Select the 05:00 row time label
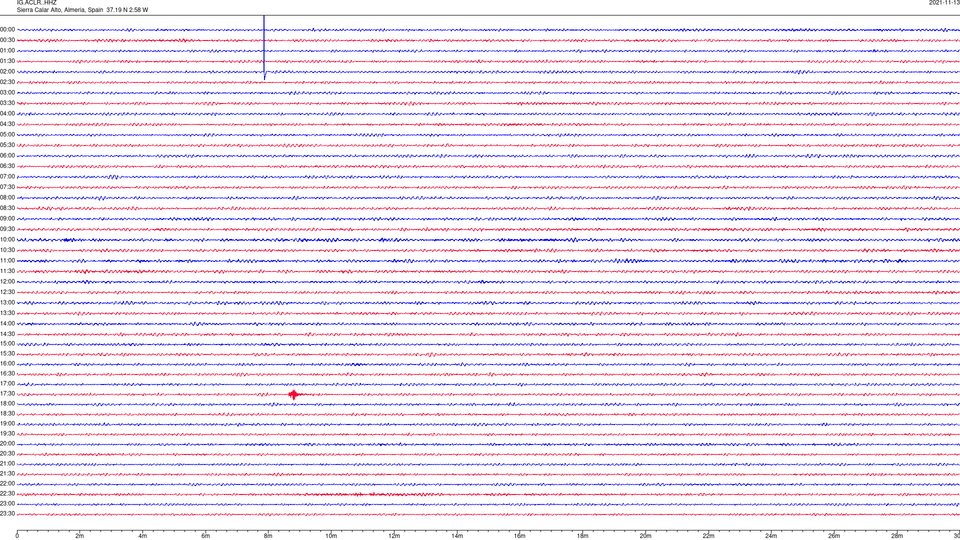This screenshot has height=540, width=960. 7,134
